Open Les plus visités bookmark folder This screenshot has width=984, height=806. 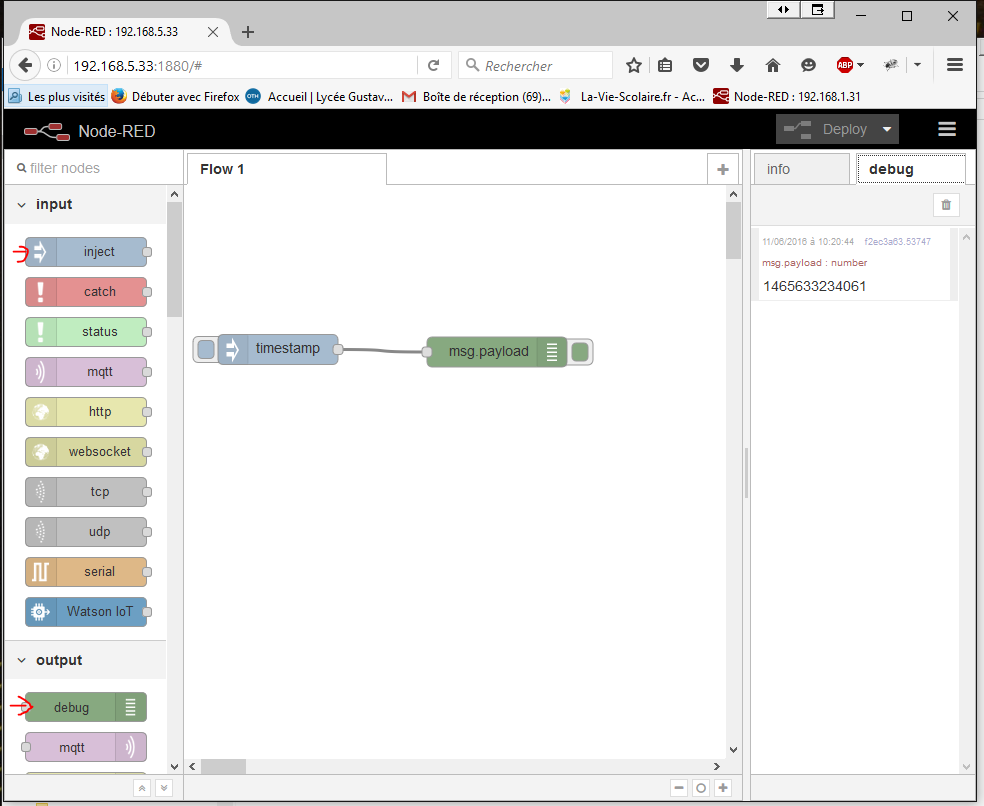tap(56, 97)
